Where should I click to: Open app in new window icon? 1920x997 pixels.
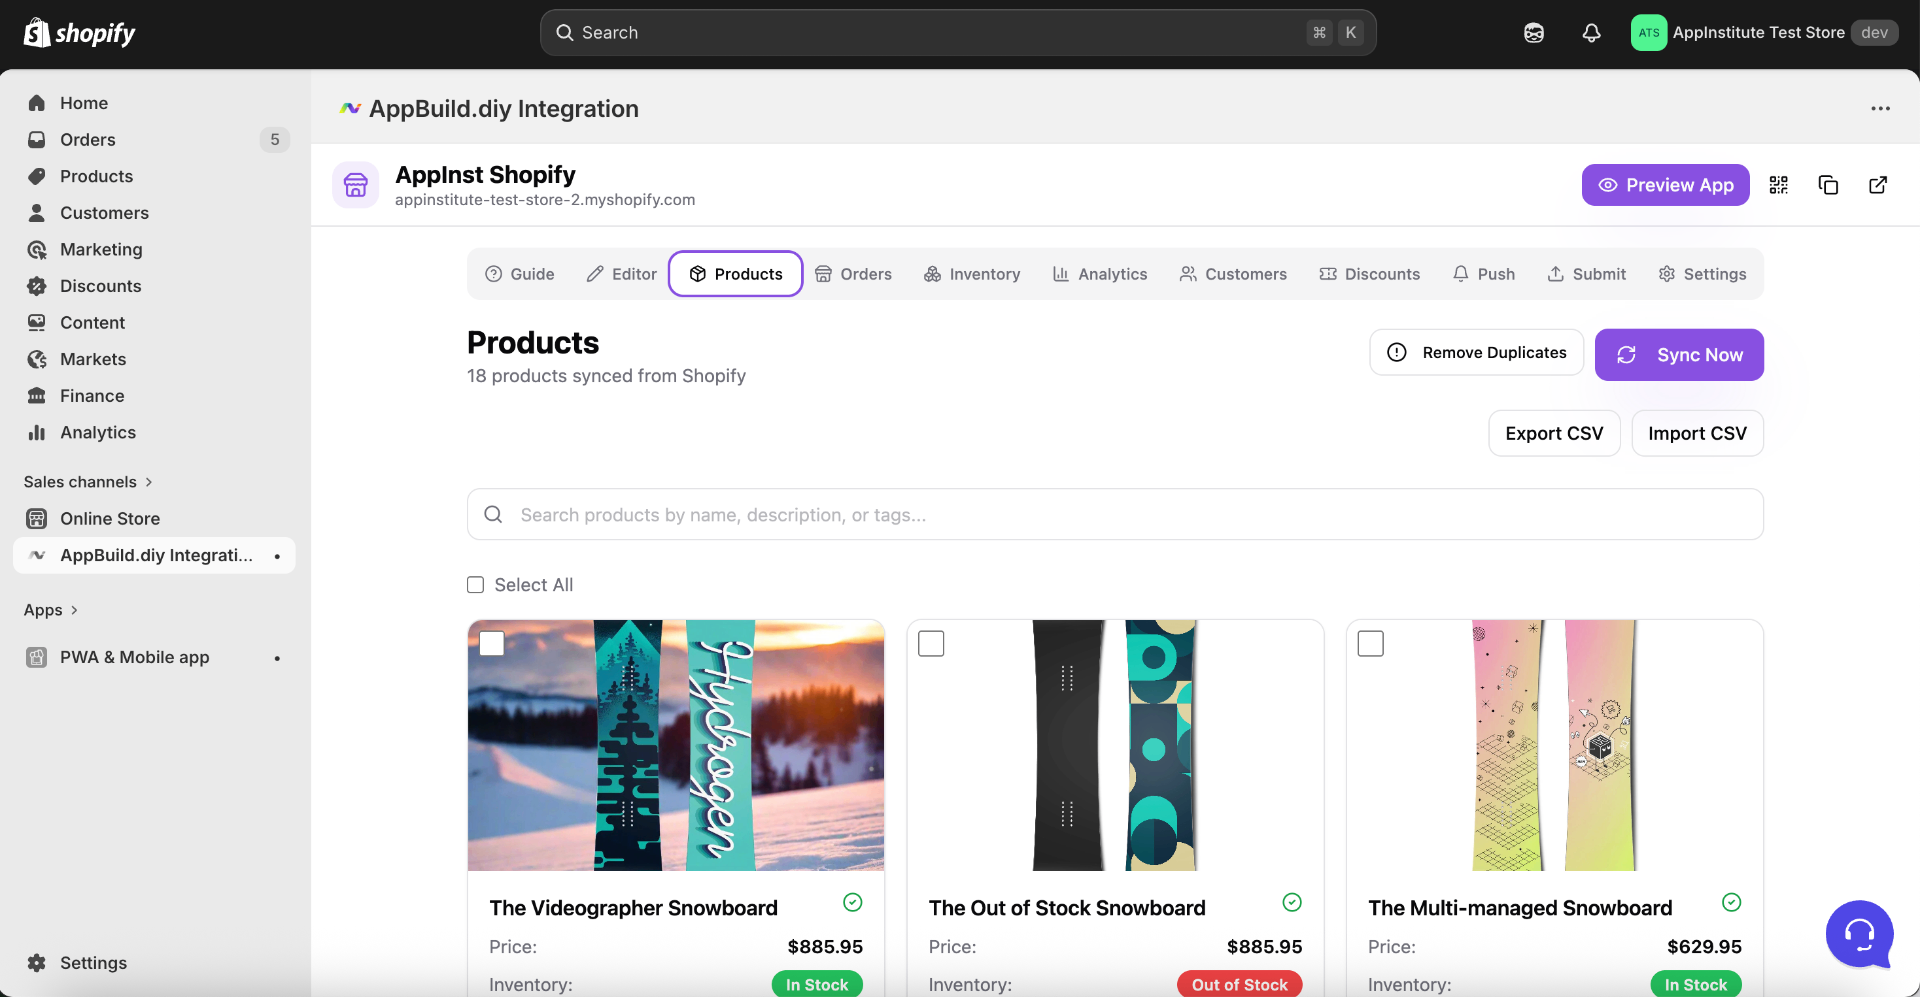(1878, 185)
